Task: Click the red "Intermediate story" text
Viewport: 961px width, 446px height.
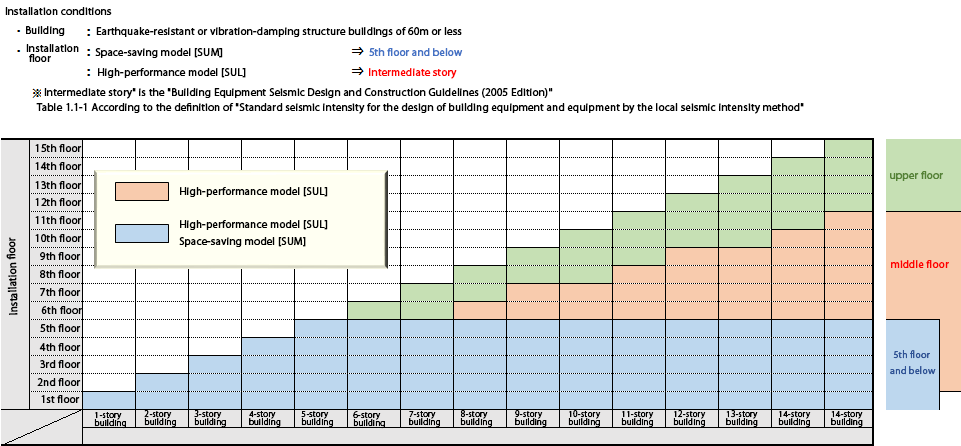Action: pos(412,72)
